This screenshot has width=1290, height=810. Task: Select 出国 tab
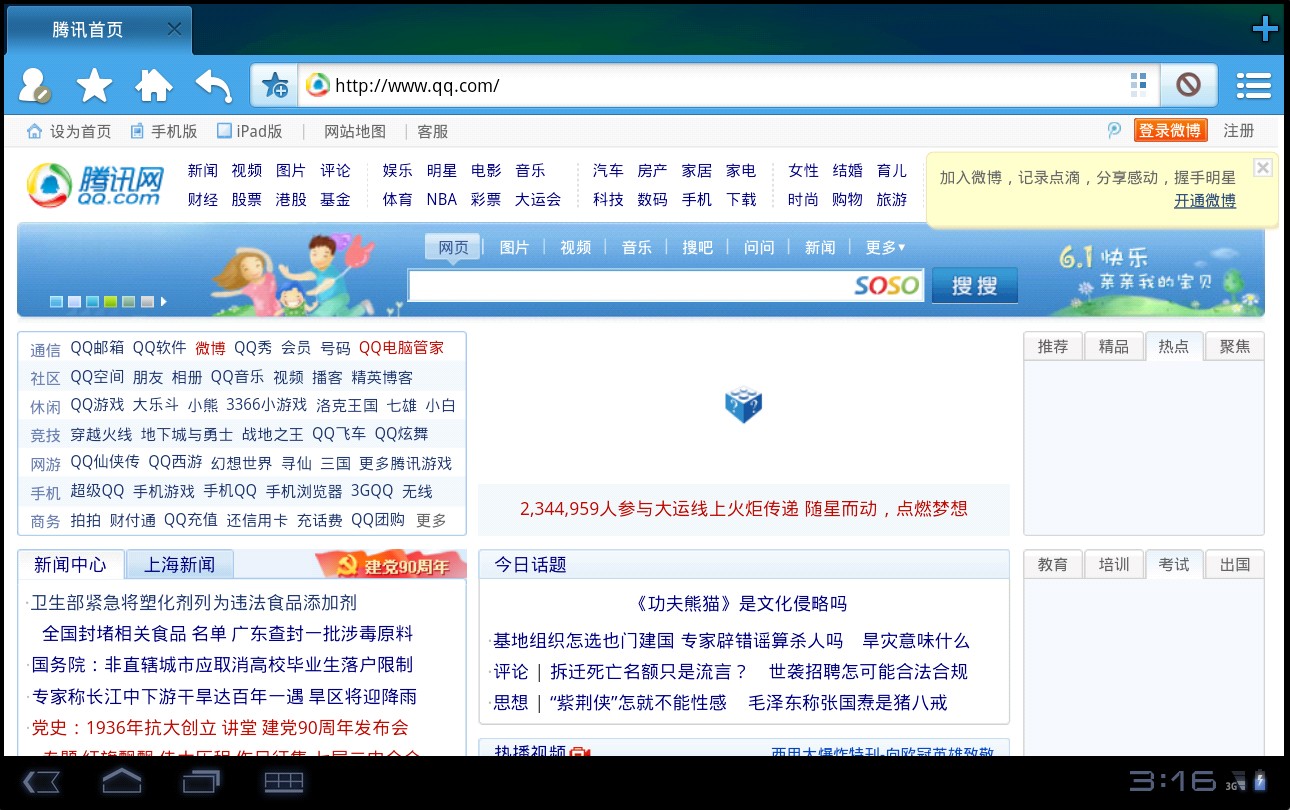pyautogui.click(x=1235, y=564)
